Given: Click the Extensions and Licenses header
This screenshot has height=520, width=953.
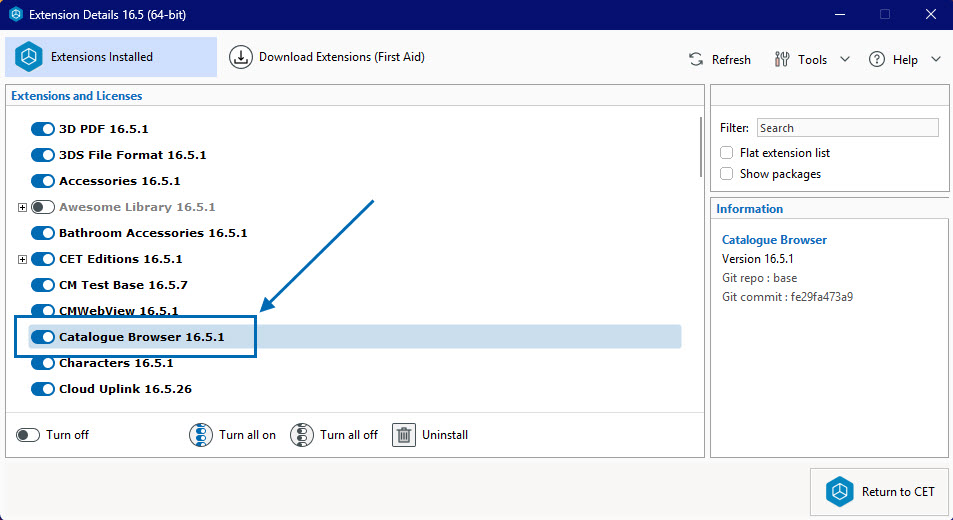Looking at the screenshot, I should click(x=77, y=96).
